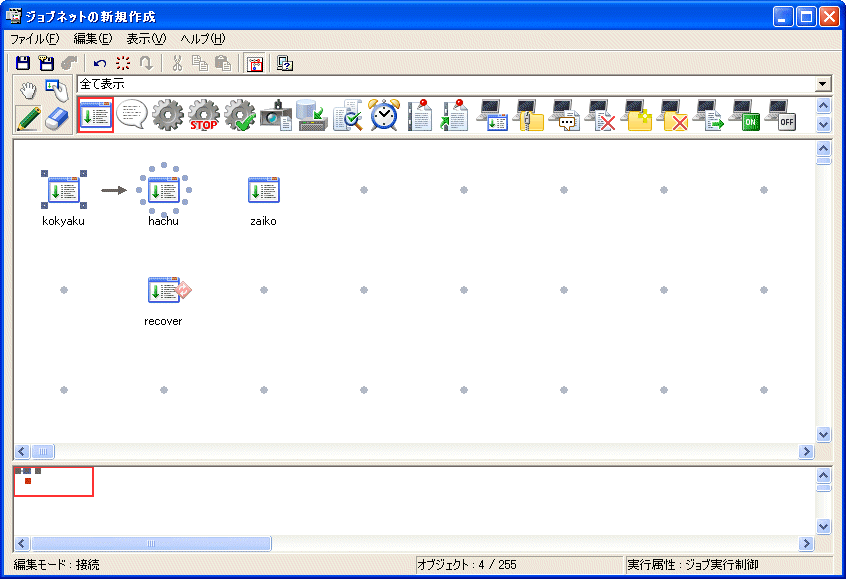Click the 編集モード : 接続 status text

(56, 565)
